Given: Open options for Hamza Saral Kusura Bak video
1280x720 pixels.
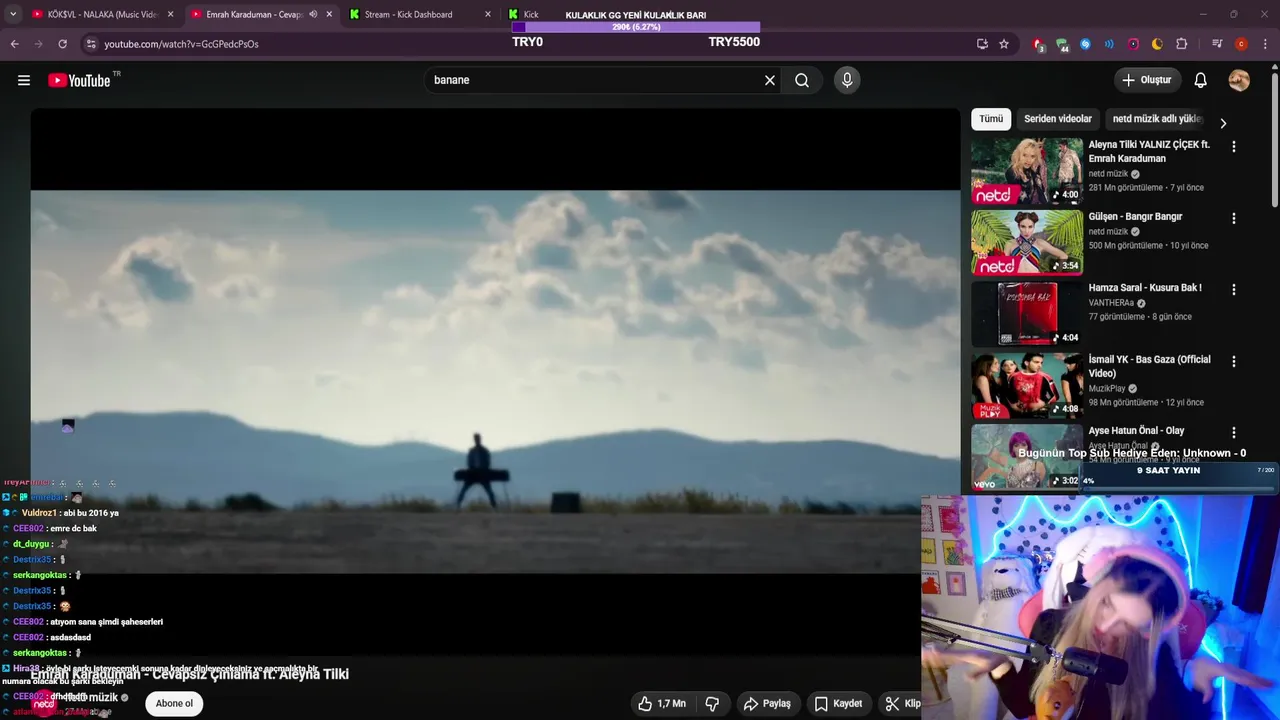Looking at the screenshot, I should click(x=1234, y=289).
